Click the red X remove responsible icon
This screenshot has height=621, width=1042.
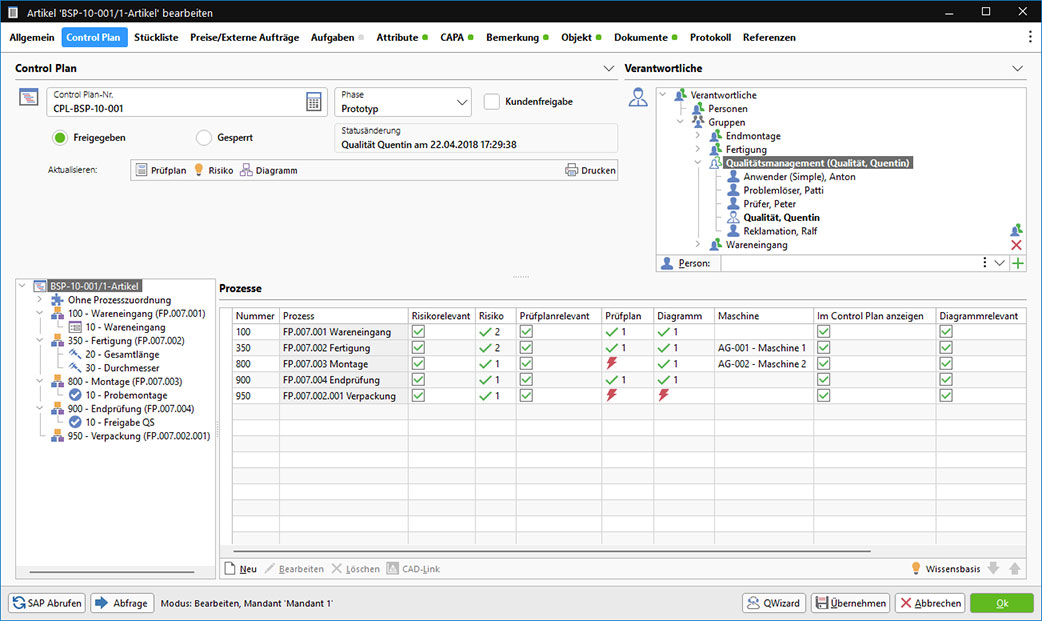(x=1017, y=245)
